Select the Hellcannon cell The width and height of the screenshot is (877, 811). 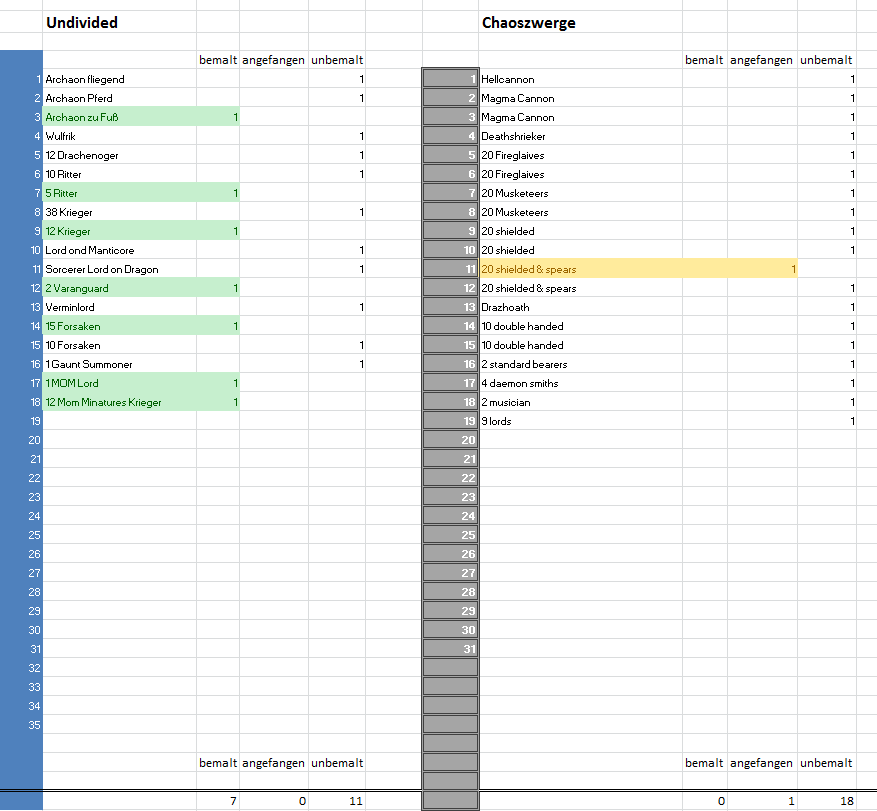coord(581,79)
